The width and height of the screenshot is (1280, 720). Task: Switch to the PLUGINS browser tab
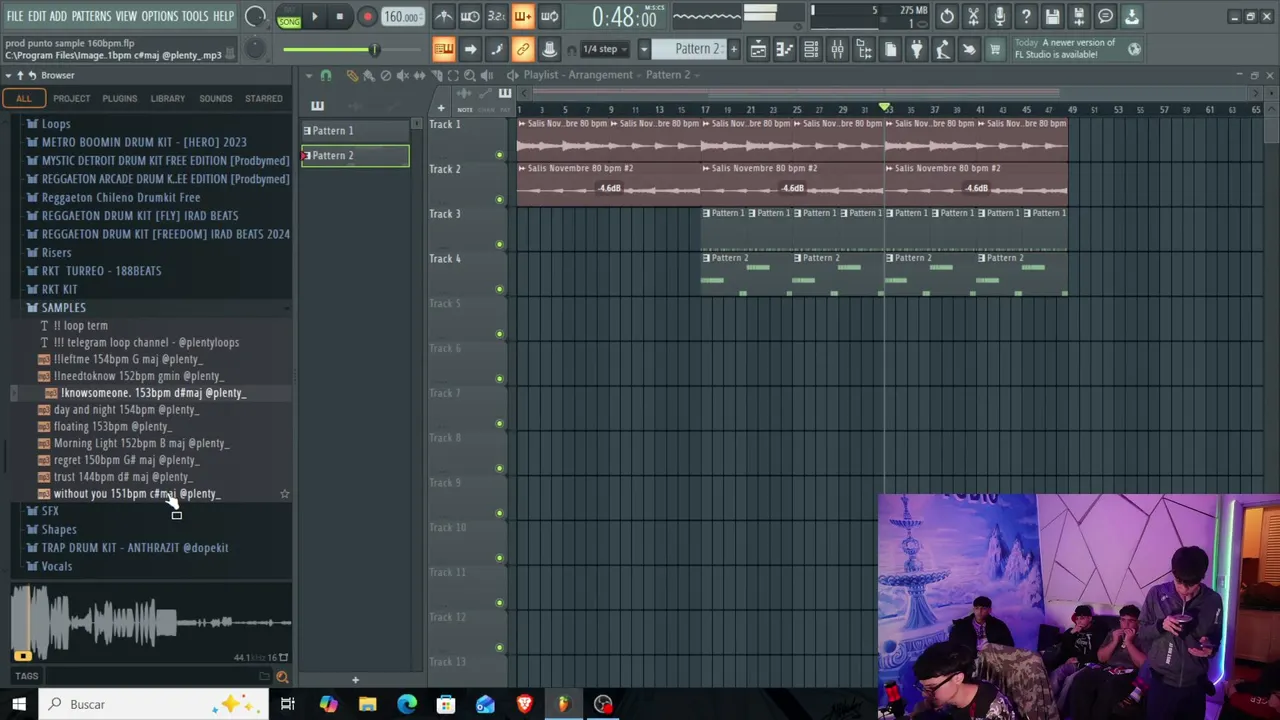119,98
